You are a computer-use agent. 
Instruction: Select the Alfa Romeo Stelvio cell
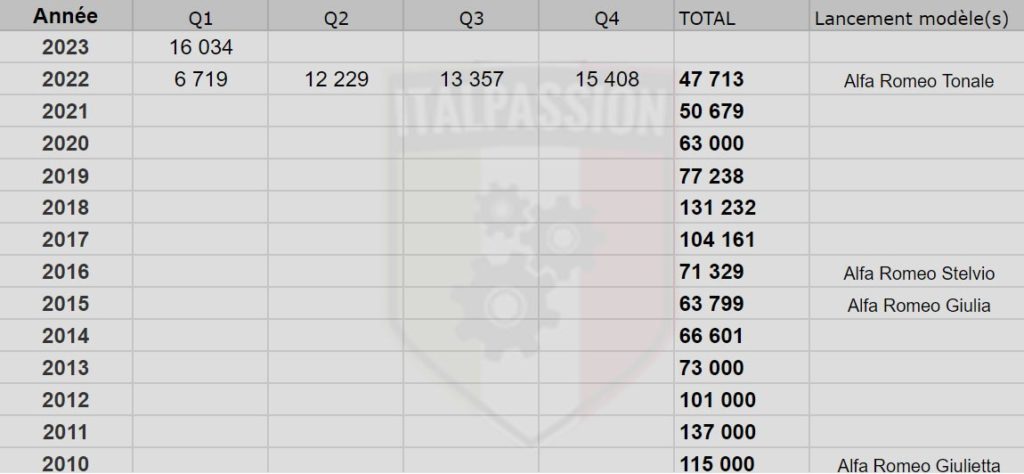click(917, 272)
